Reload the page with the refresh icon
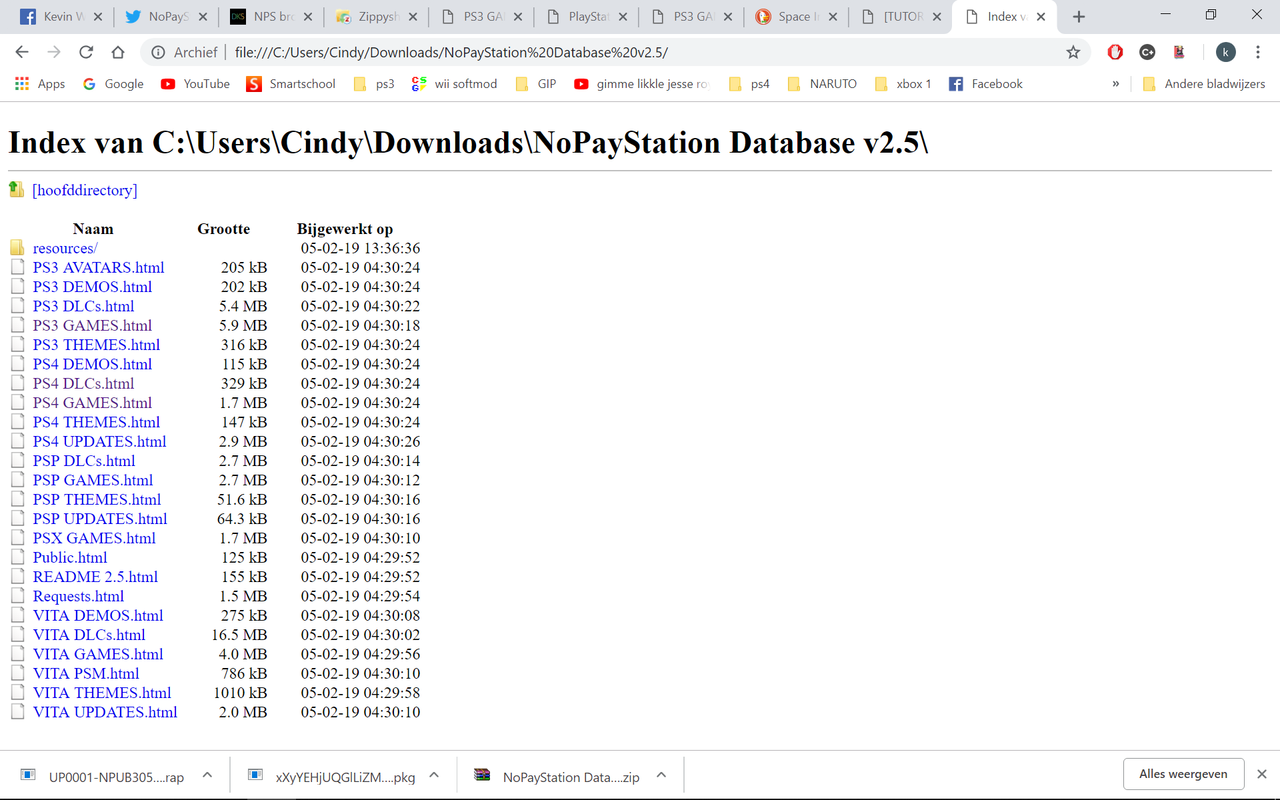Screen dimensions: 1280x800 (86, 52)
